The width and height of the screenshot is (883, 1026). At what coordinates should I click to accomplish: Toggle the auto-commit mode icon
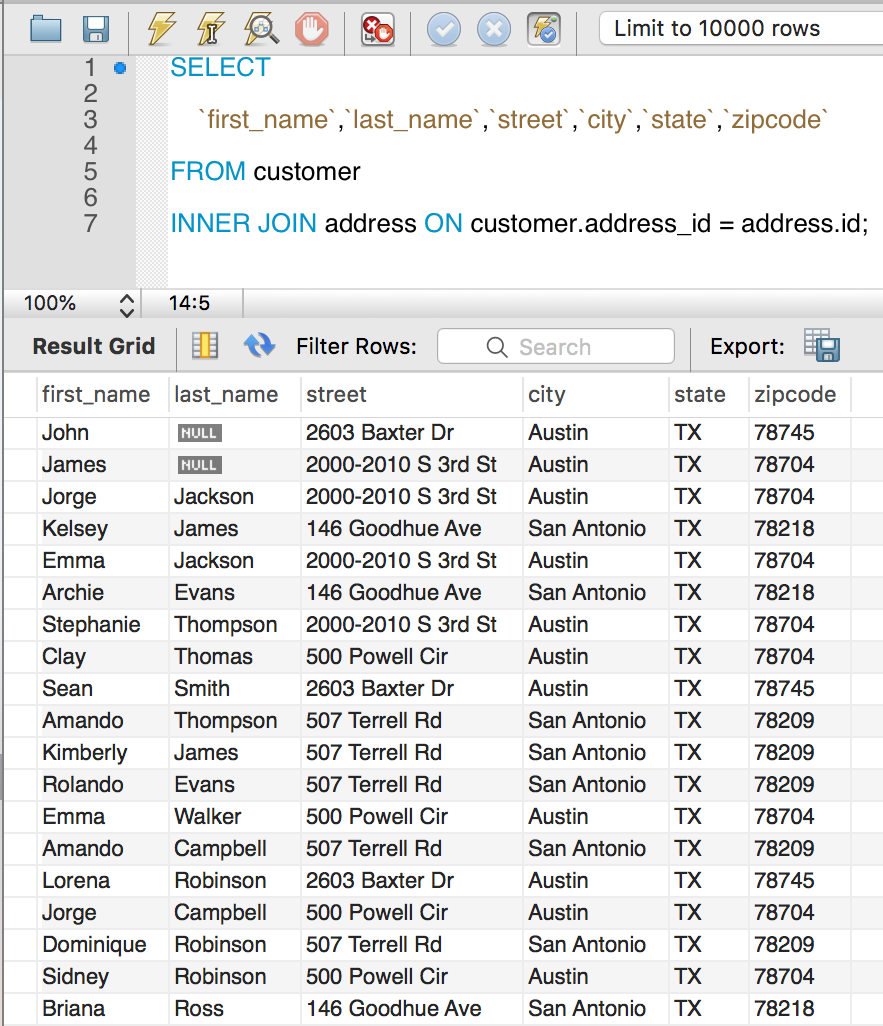544,29
